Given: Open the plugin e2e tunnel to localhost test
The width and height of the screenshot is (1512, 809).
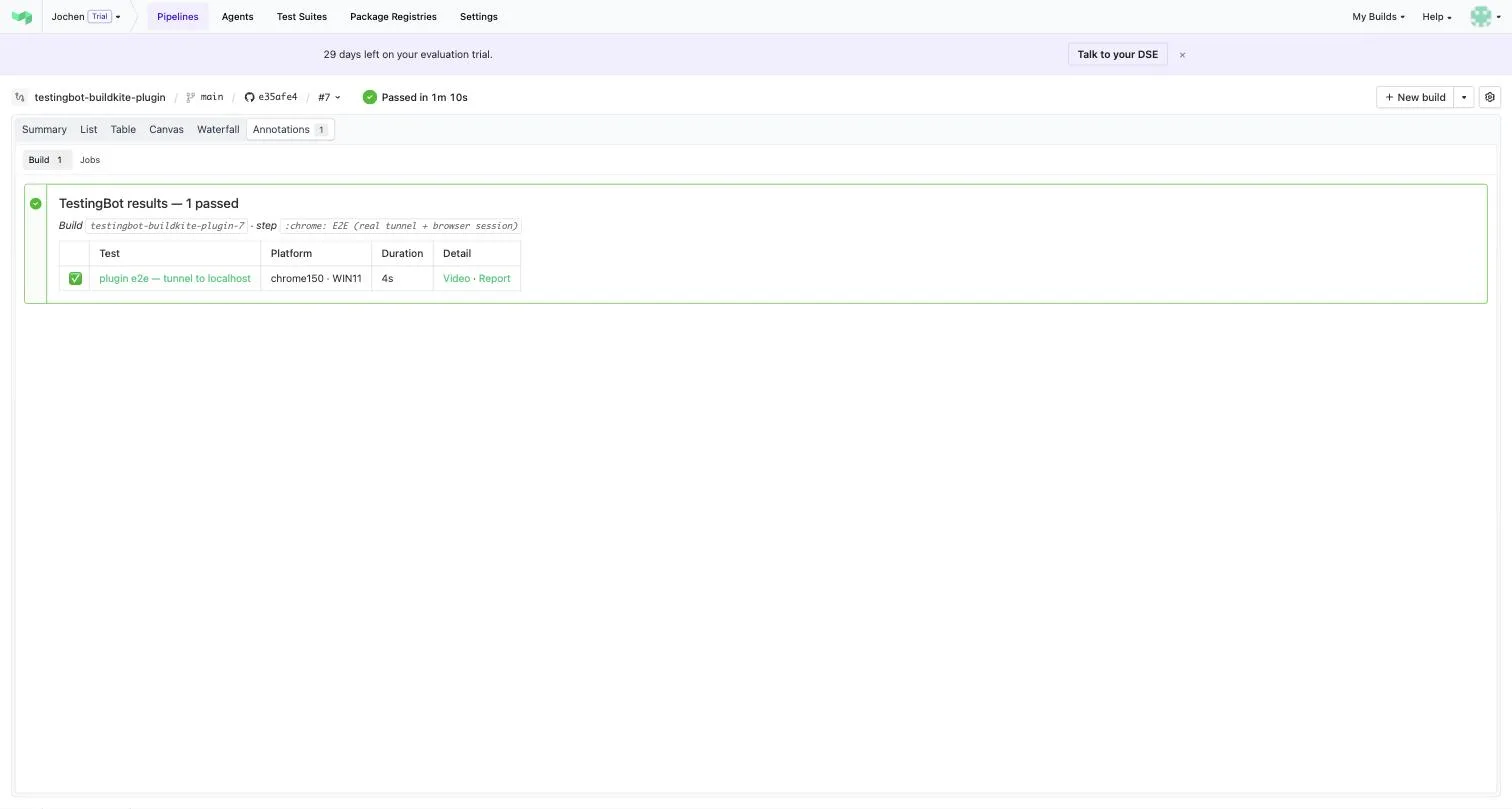Looking at the screenshot, I should 175,279.
